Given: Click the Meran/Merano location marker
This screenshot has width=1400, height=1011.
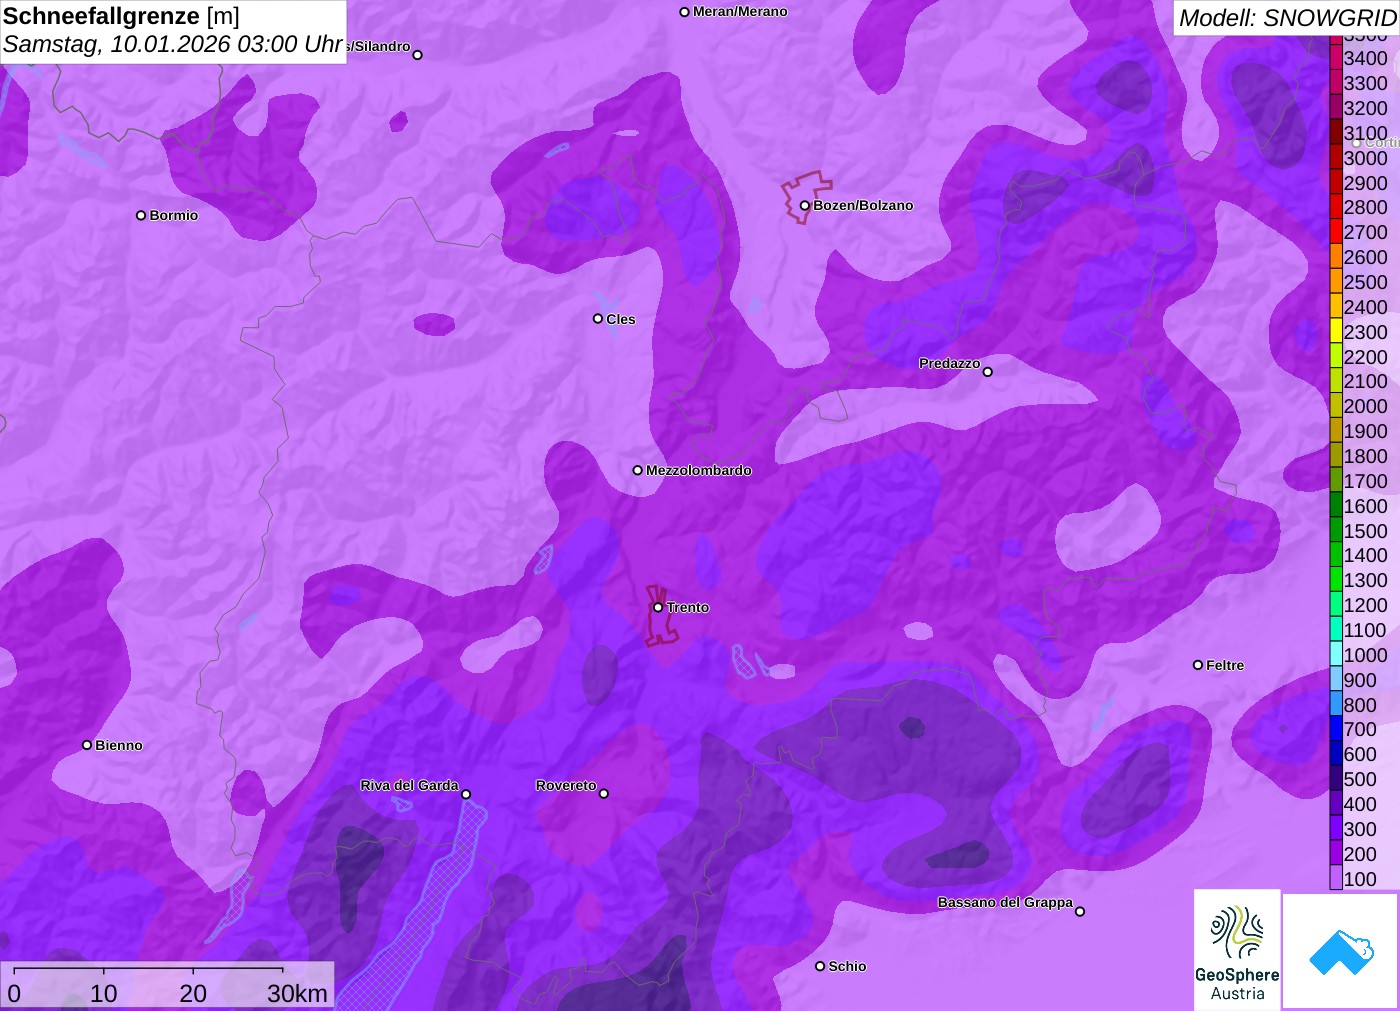Looking at the screenshot, I should pos(685,12).
